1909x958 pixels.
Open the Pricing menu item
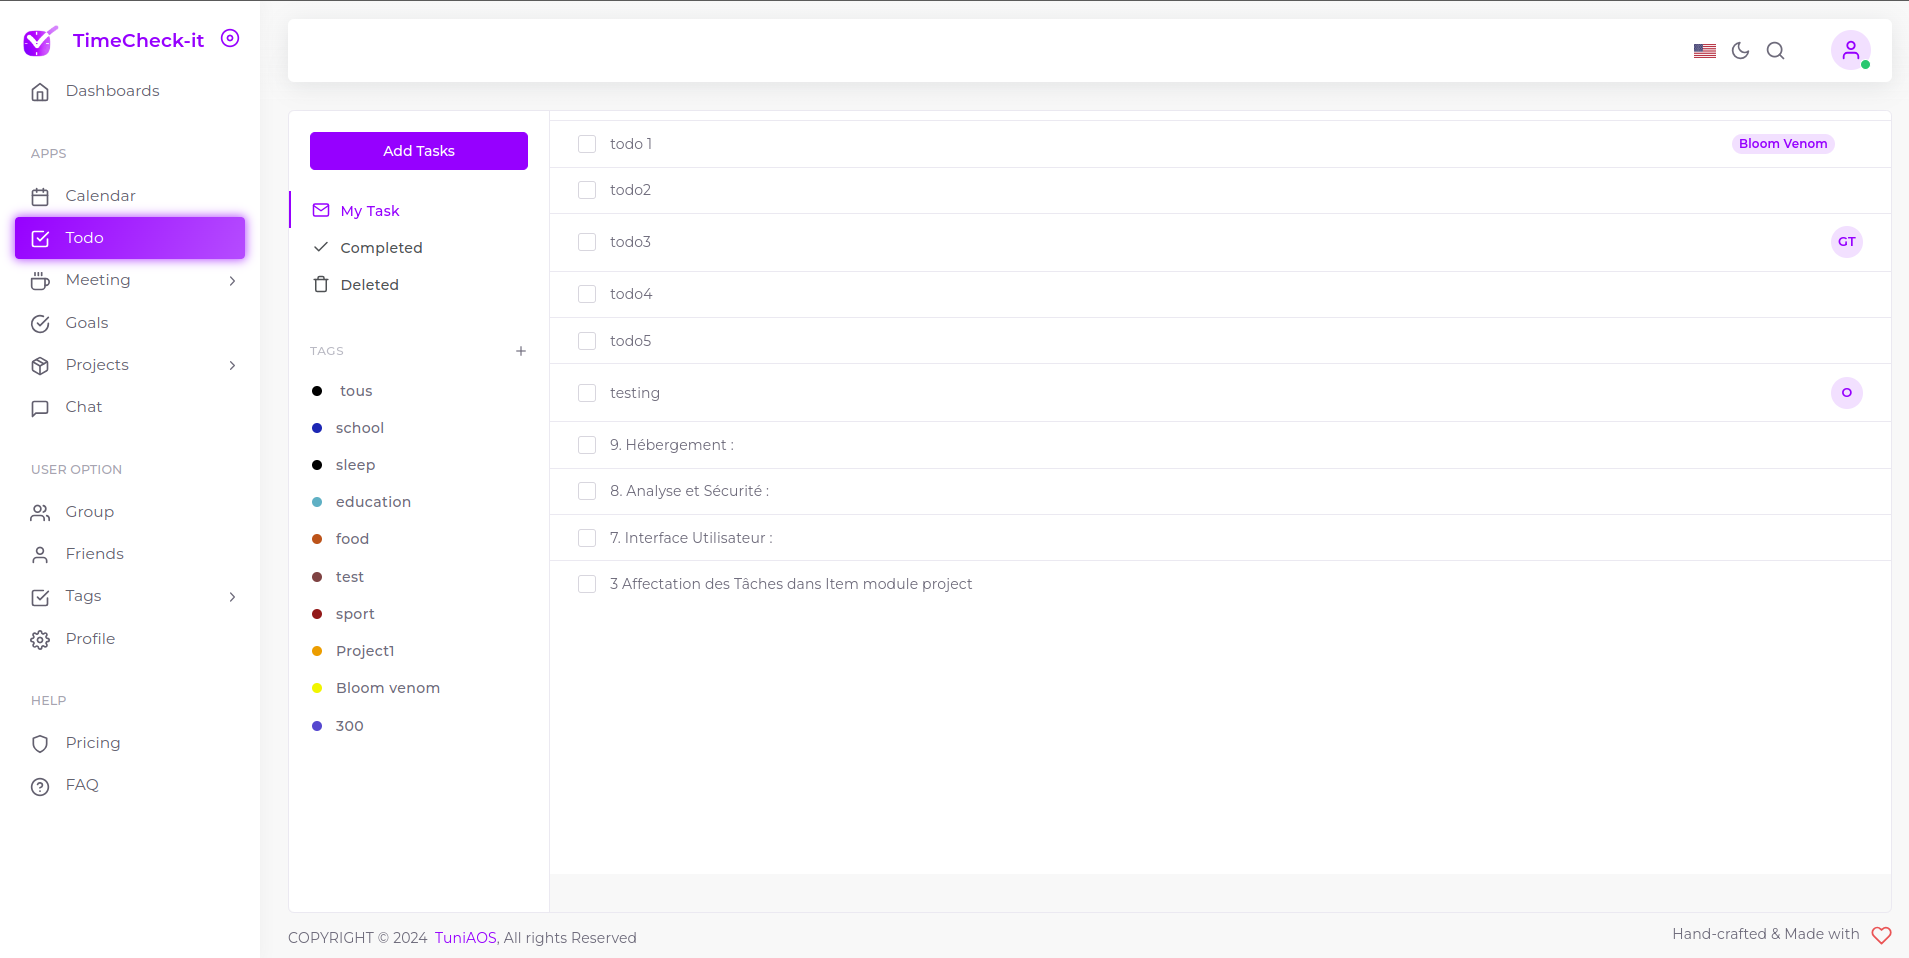[91, 742]
